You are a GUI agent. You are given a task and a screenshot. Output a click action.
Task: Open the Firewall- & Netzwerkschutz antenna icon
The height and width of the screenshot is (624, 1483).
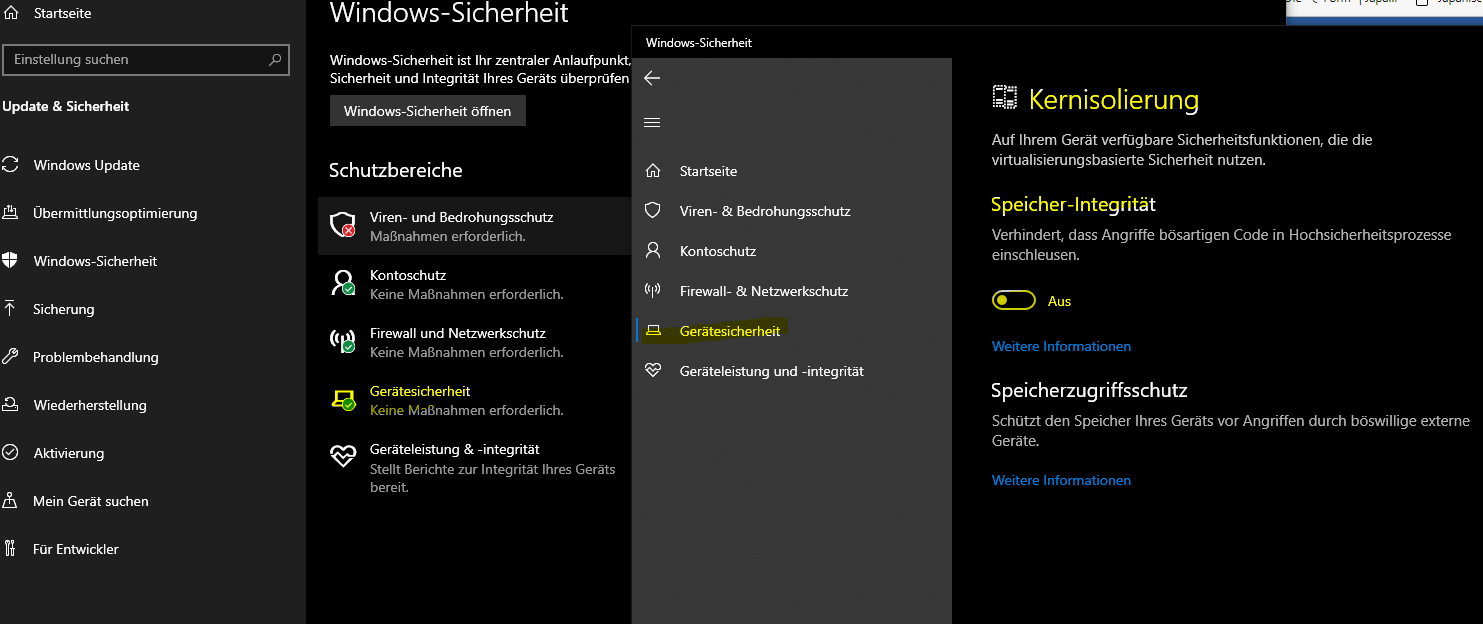click(653, 291)
